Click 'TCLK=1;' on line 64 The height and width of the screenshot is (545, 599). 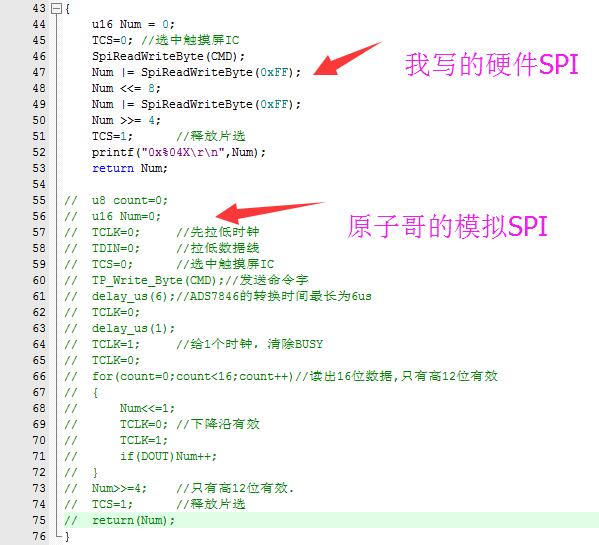[116, 345]
